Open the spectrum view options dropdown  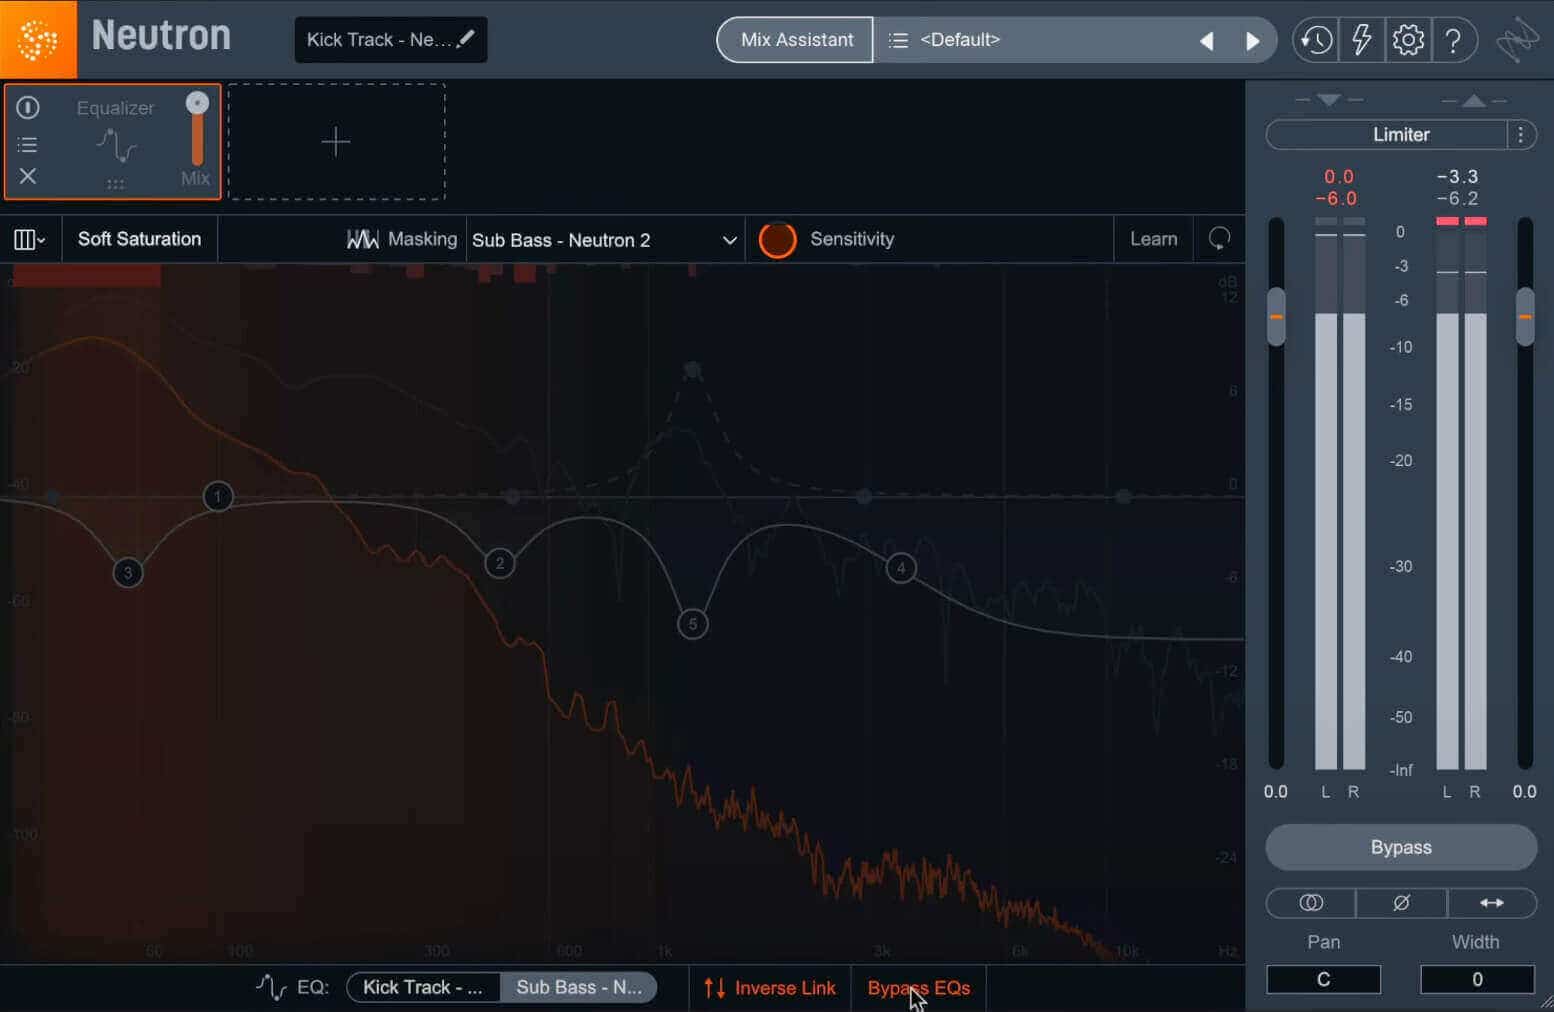pos(30,239)
